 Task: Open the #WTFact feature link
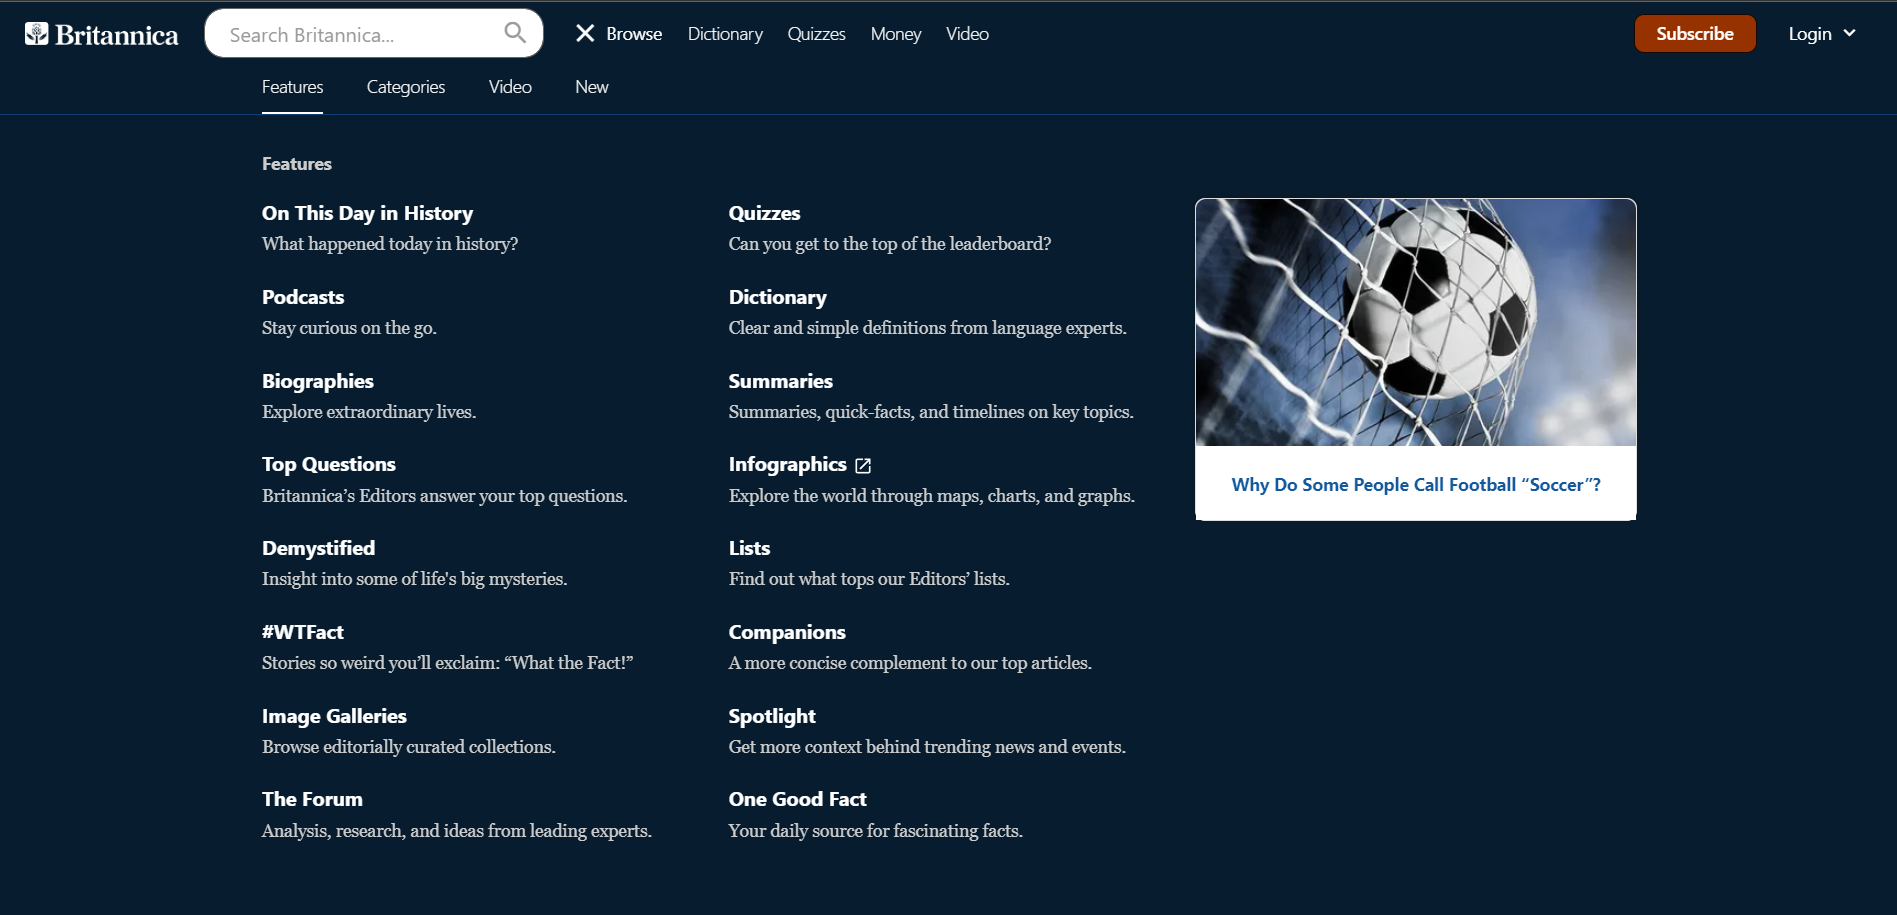(302, 632)
